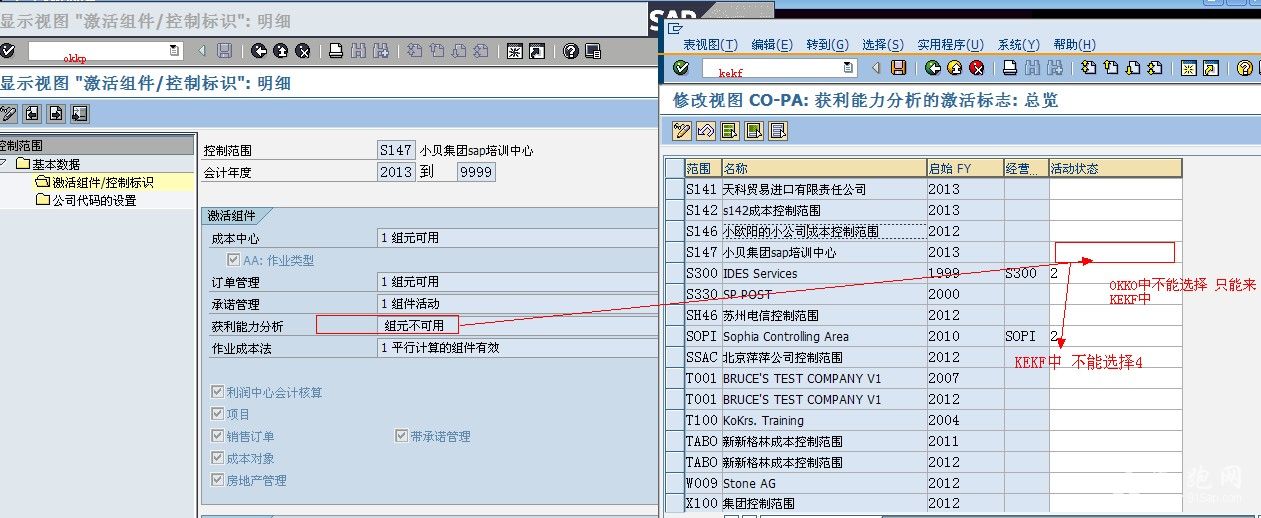Click the left window's Cancel icon
Image resolution: width=1261 pixels, height=518 pixels.
tap(303, 51)
